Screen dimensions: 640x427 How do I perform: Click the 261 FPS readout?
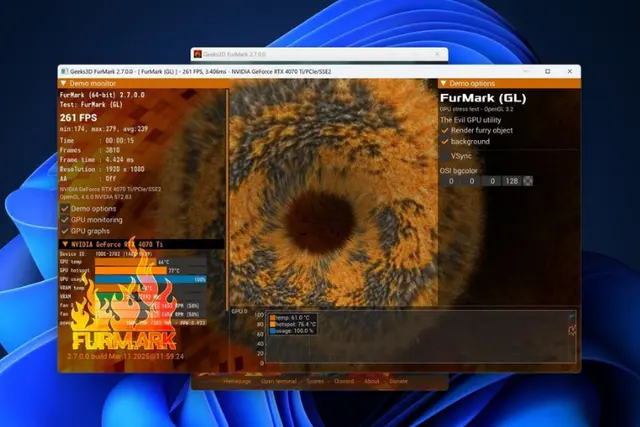coord(78,118)
